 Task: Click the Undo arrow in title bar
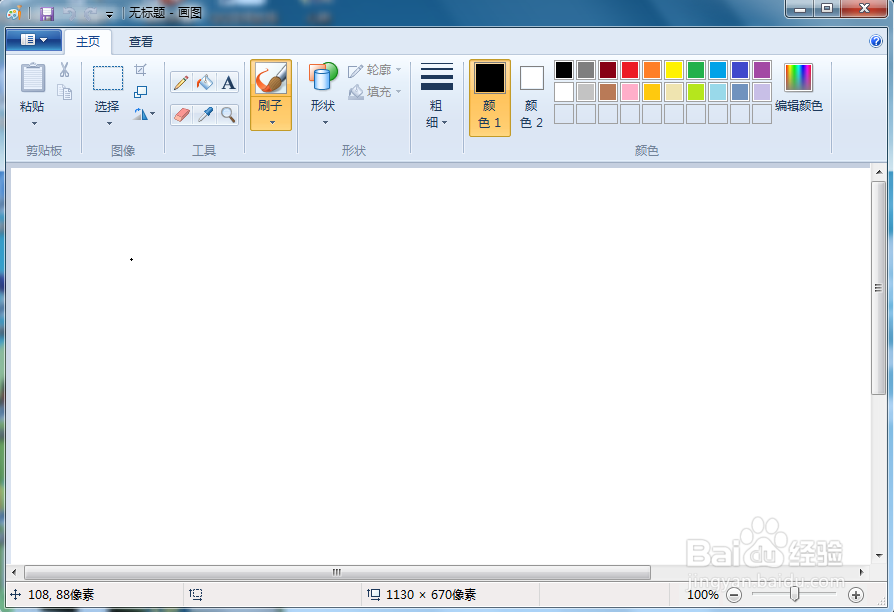[69, 13]
